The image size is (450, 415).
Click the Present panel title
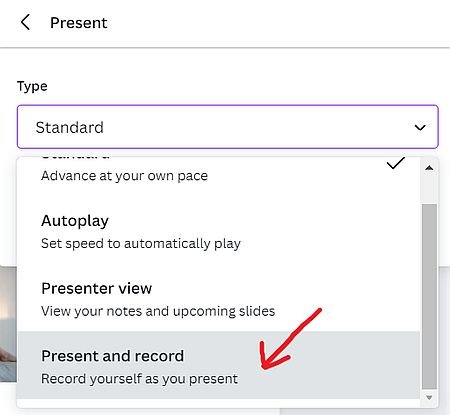[x=79, y=23]
